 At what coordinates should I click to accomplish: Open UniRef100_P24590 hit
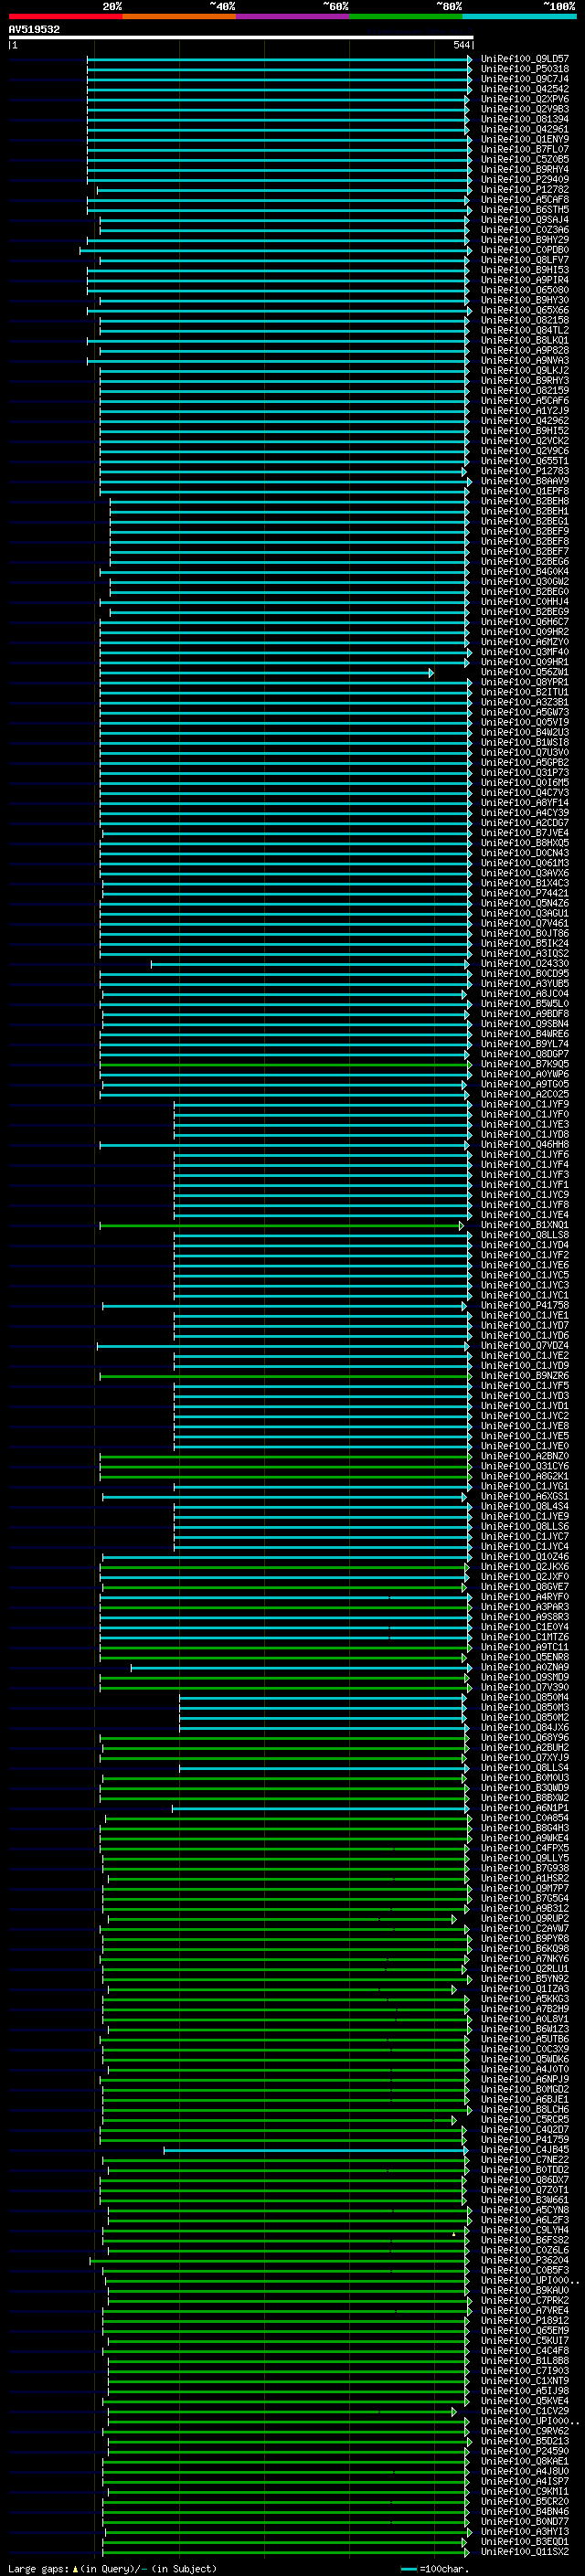point(524,2452)
